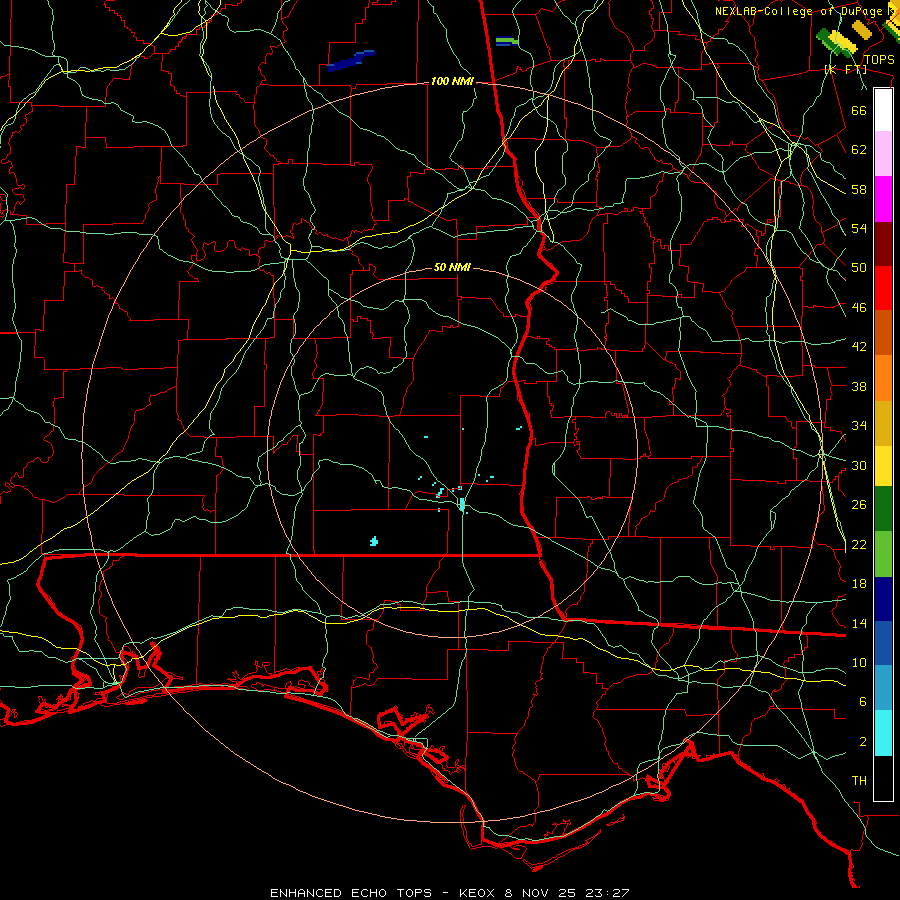
Task: Click the legend value 50
Action: [x=859, y=268]
